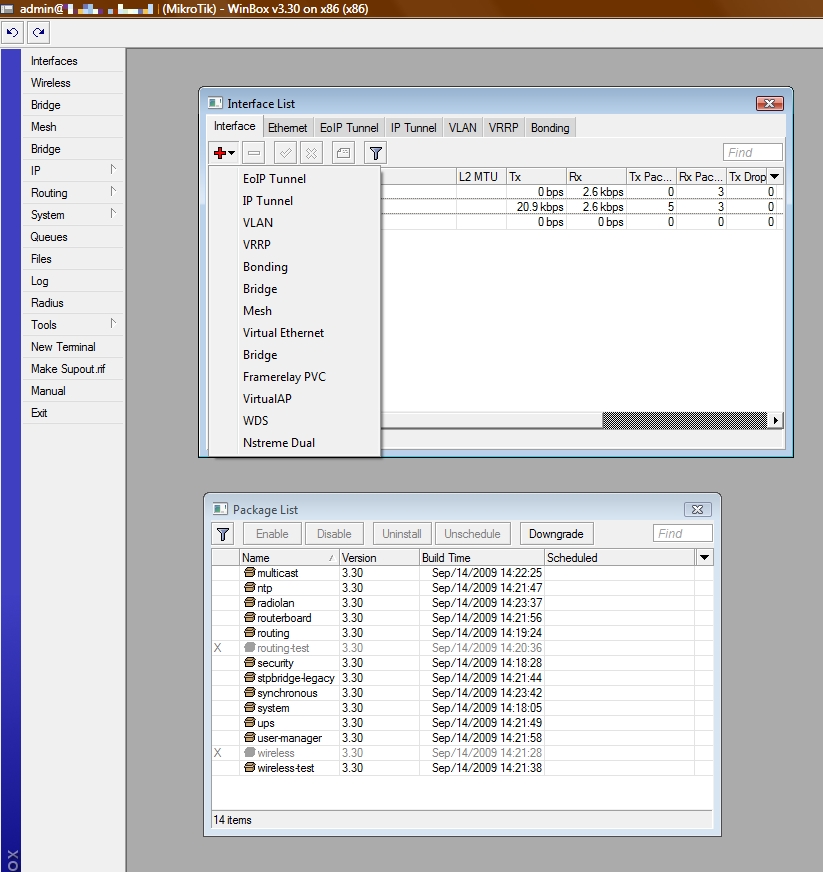Click the Uninstall package button
Viewport: 823px width, 872px height.
point(401,534)
